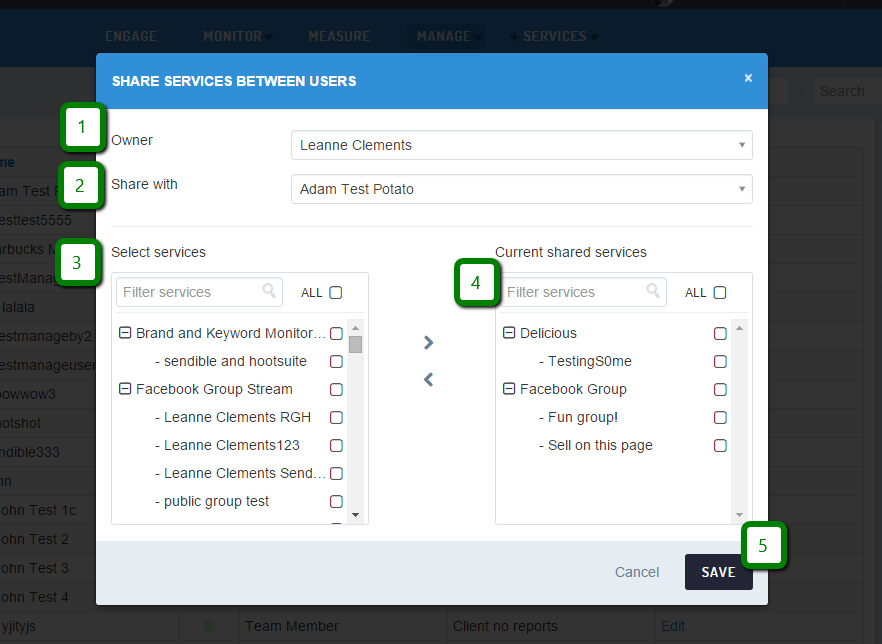Check ALL checkbox under Select services
The image size is (882, 644).
336,292
